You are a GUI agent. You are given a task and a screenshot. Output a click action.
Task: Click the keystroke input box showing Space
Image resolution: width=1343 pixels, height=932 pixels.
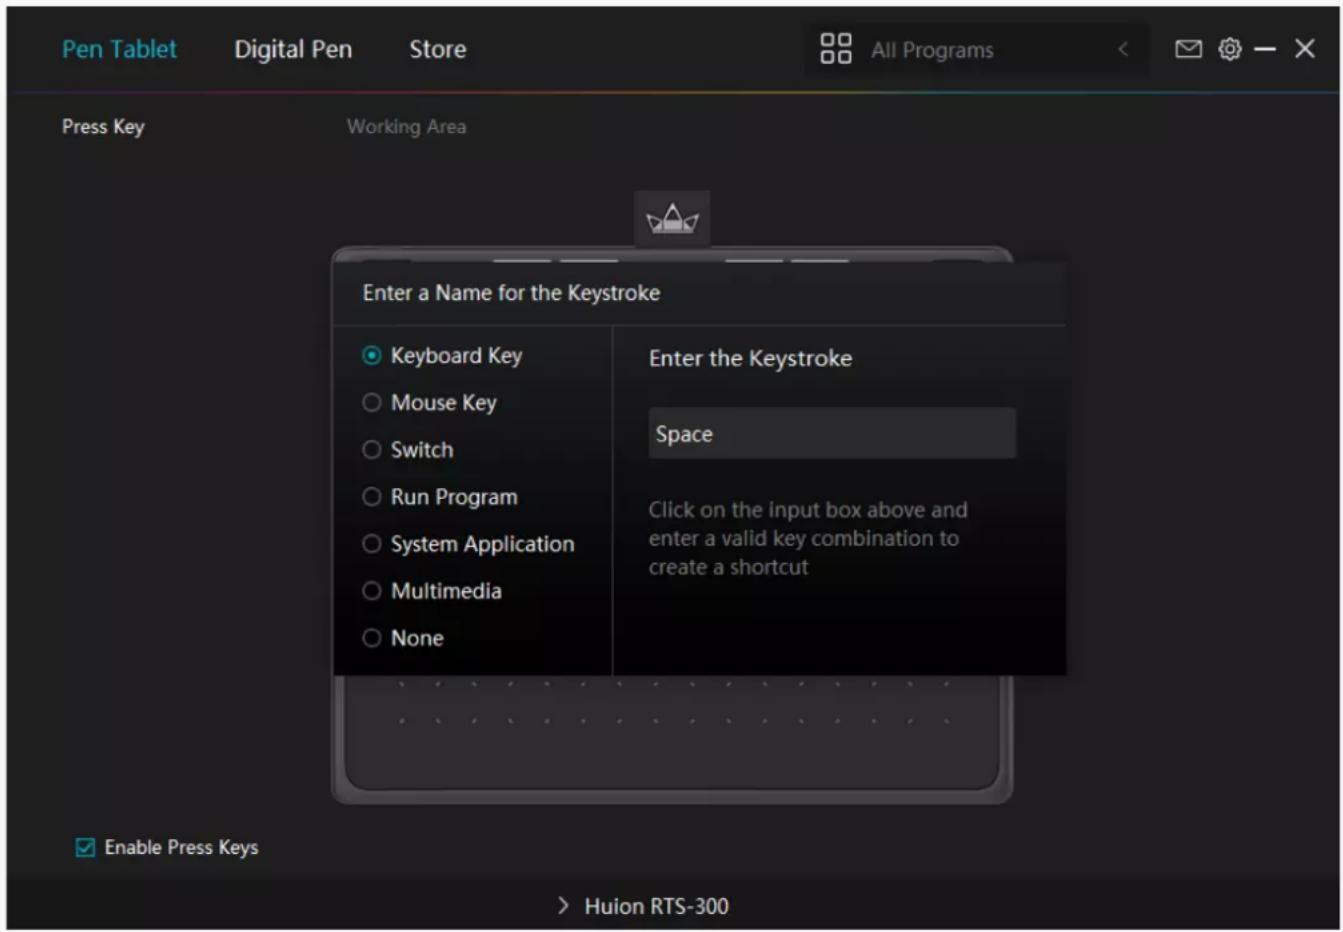tap(832, 433)
